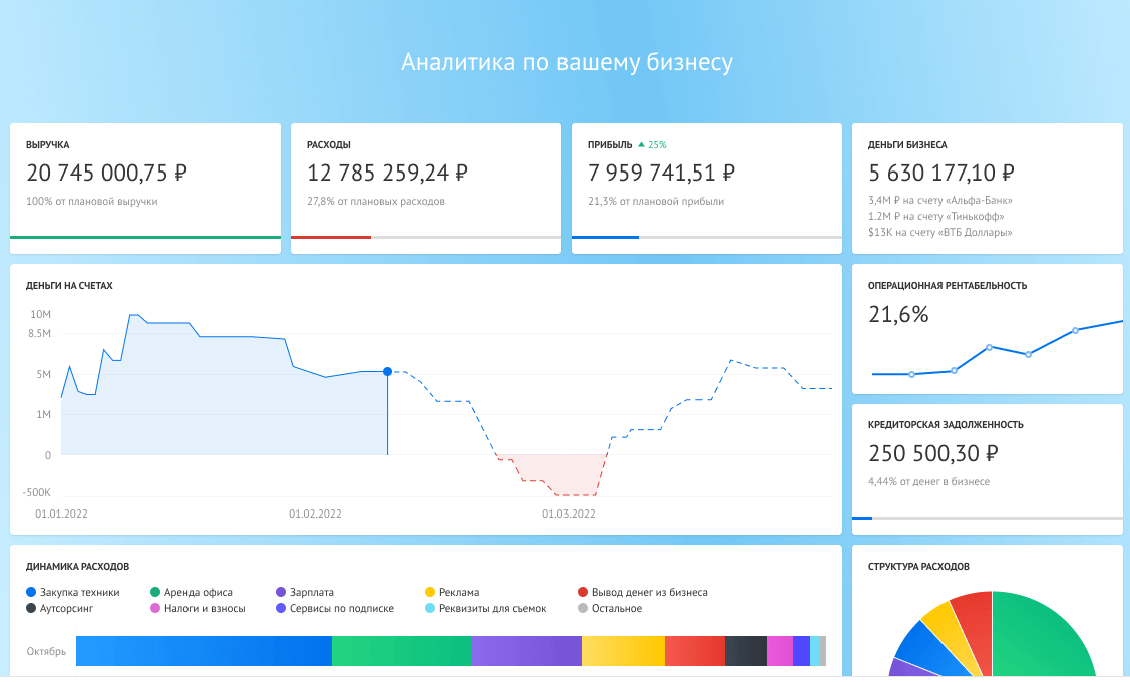
Task: Toggle Сервисы по подписке legend item
Action: pyautogui.click(x=335, y=608)
